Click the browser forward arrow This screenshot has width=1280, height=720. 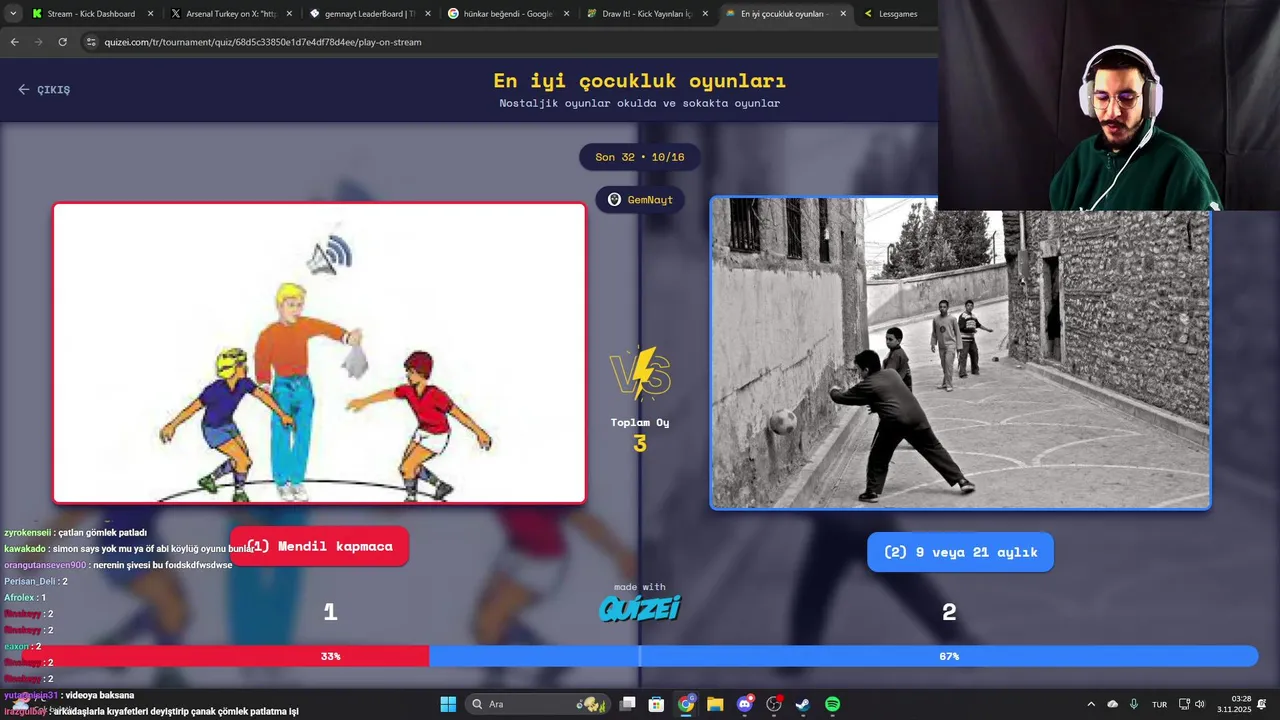tap(38, 42)
